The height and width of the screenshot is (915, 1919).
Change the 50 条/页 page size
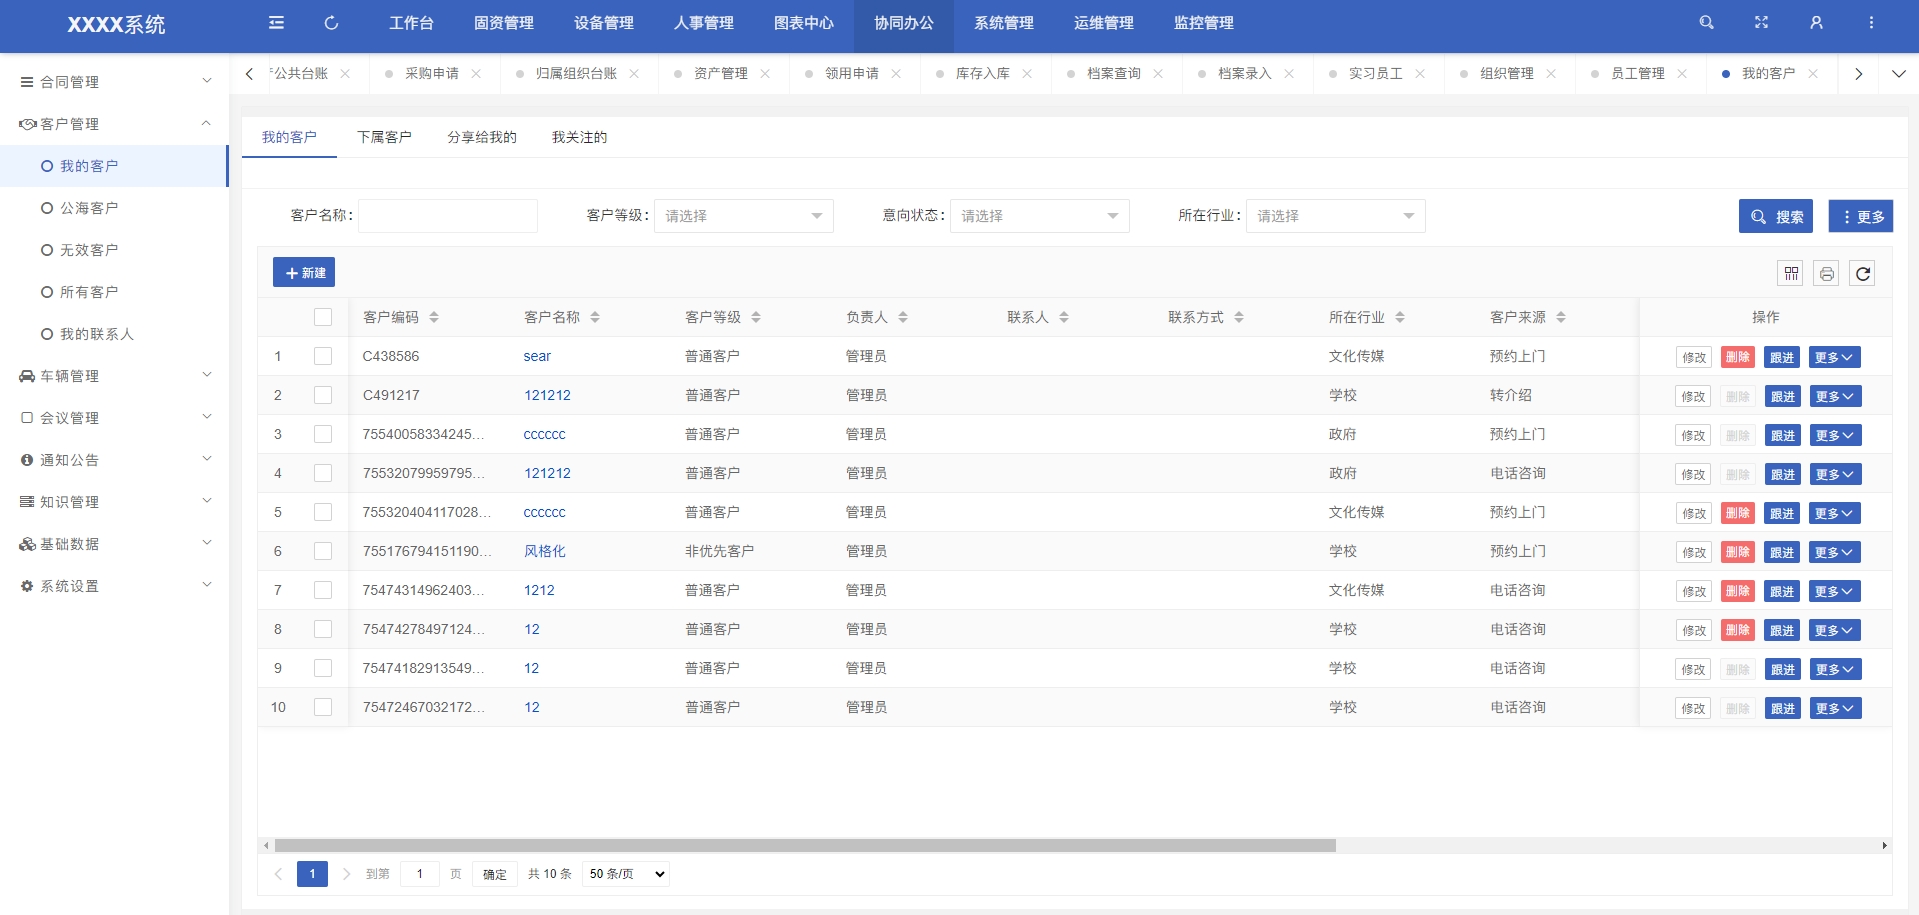(626, 874)
